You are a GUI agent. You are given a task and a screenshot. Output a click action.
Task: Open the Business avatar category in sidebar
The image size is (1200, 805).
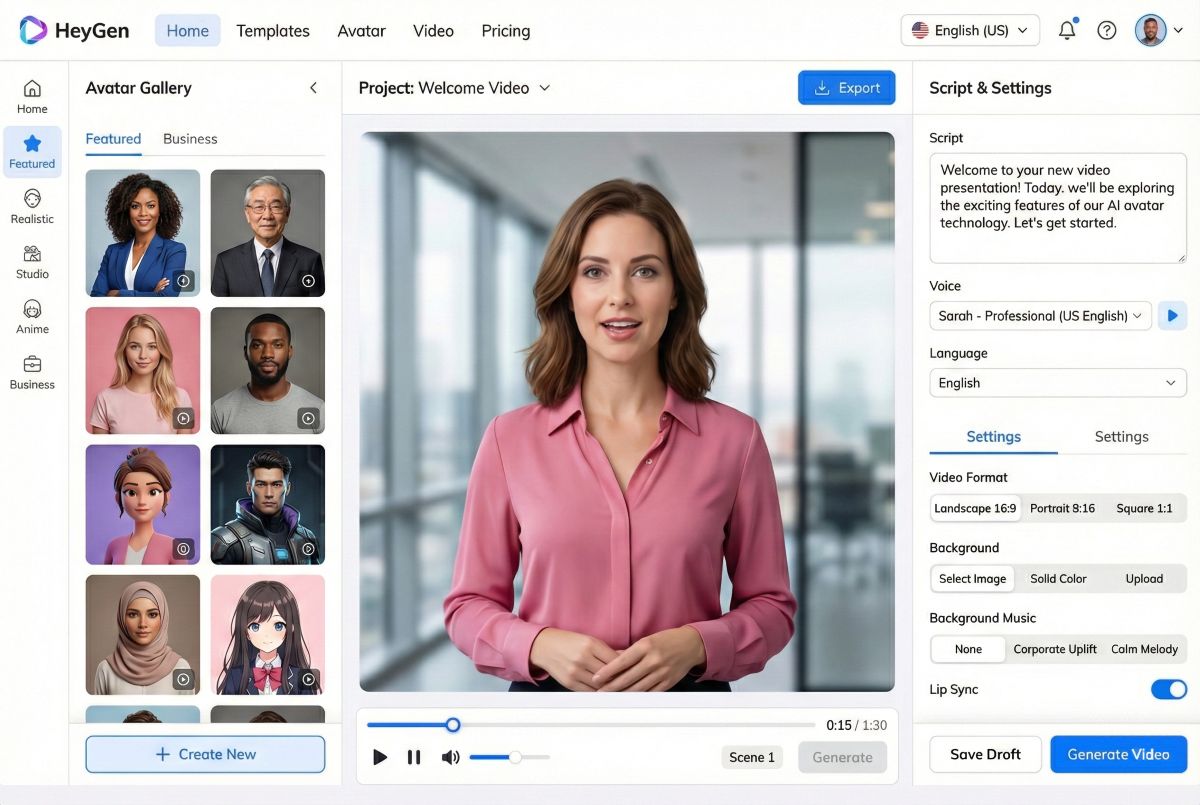click(x=32, y=372)
